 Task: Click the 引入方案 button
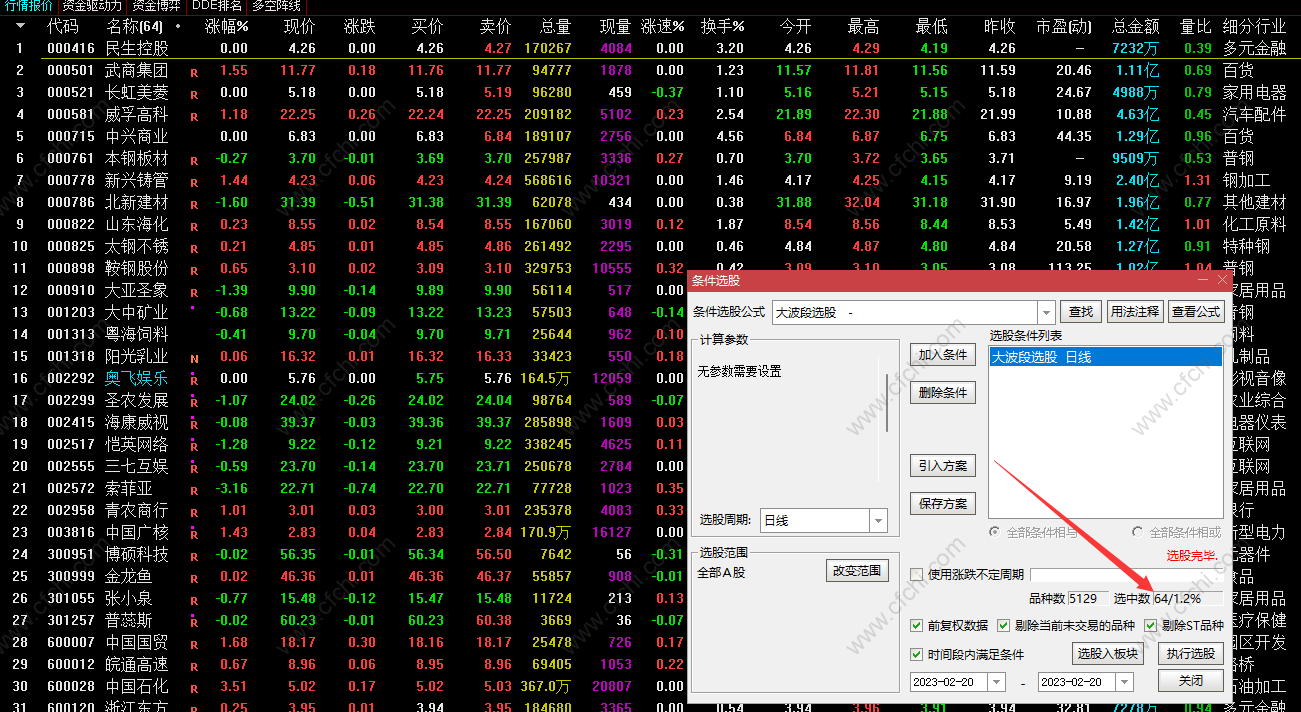942,466
